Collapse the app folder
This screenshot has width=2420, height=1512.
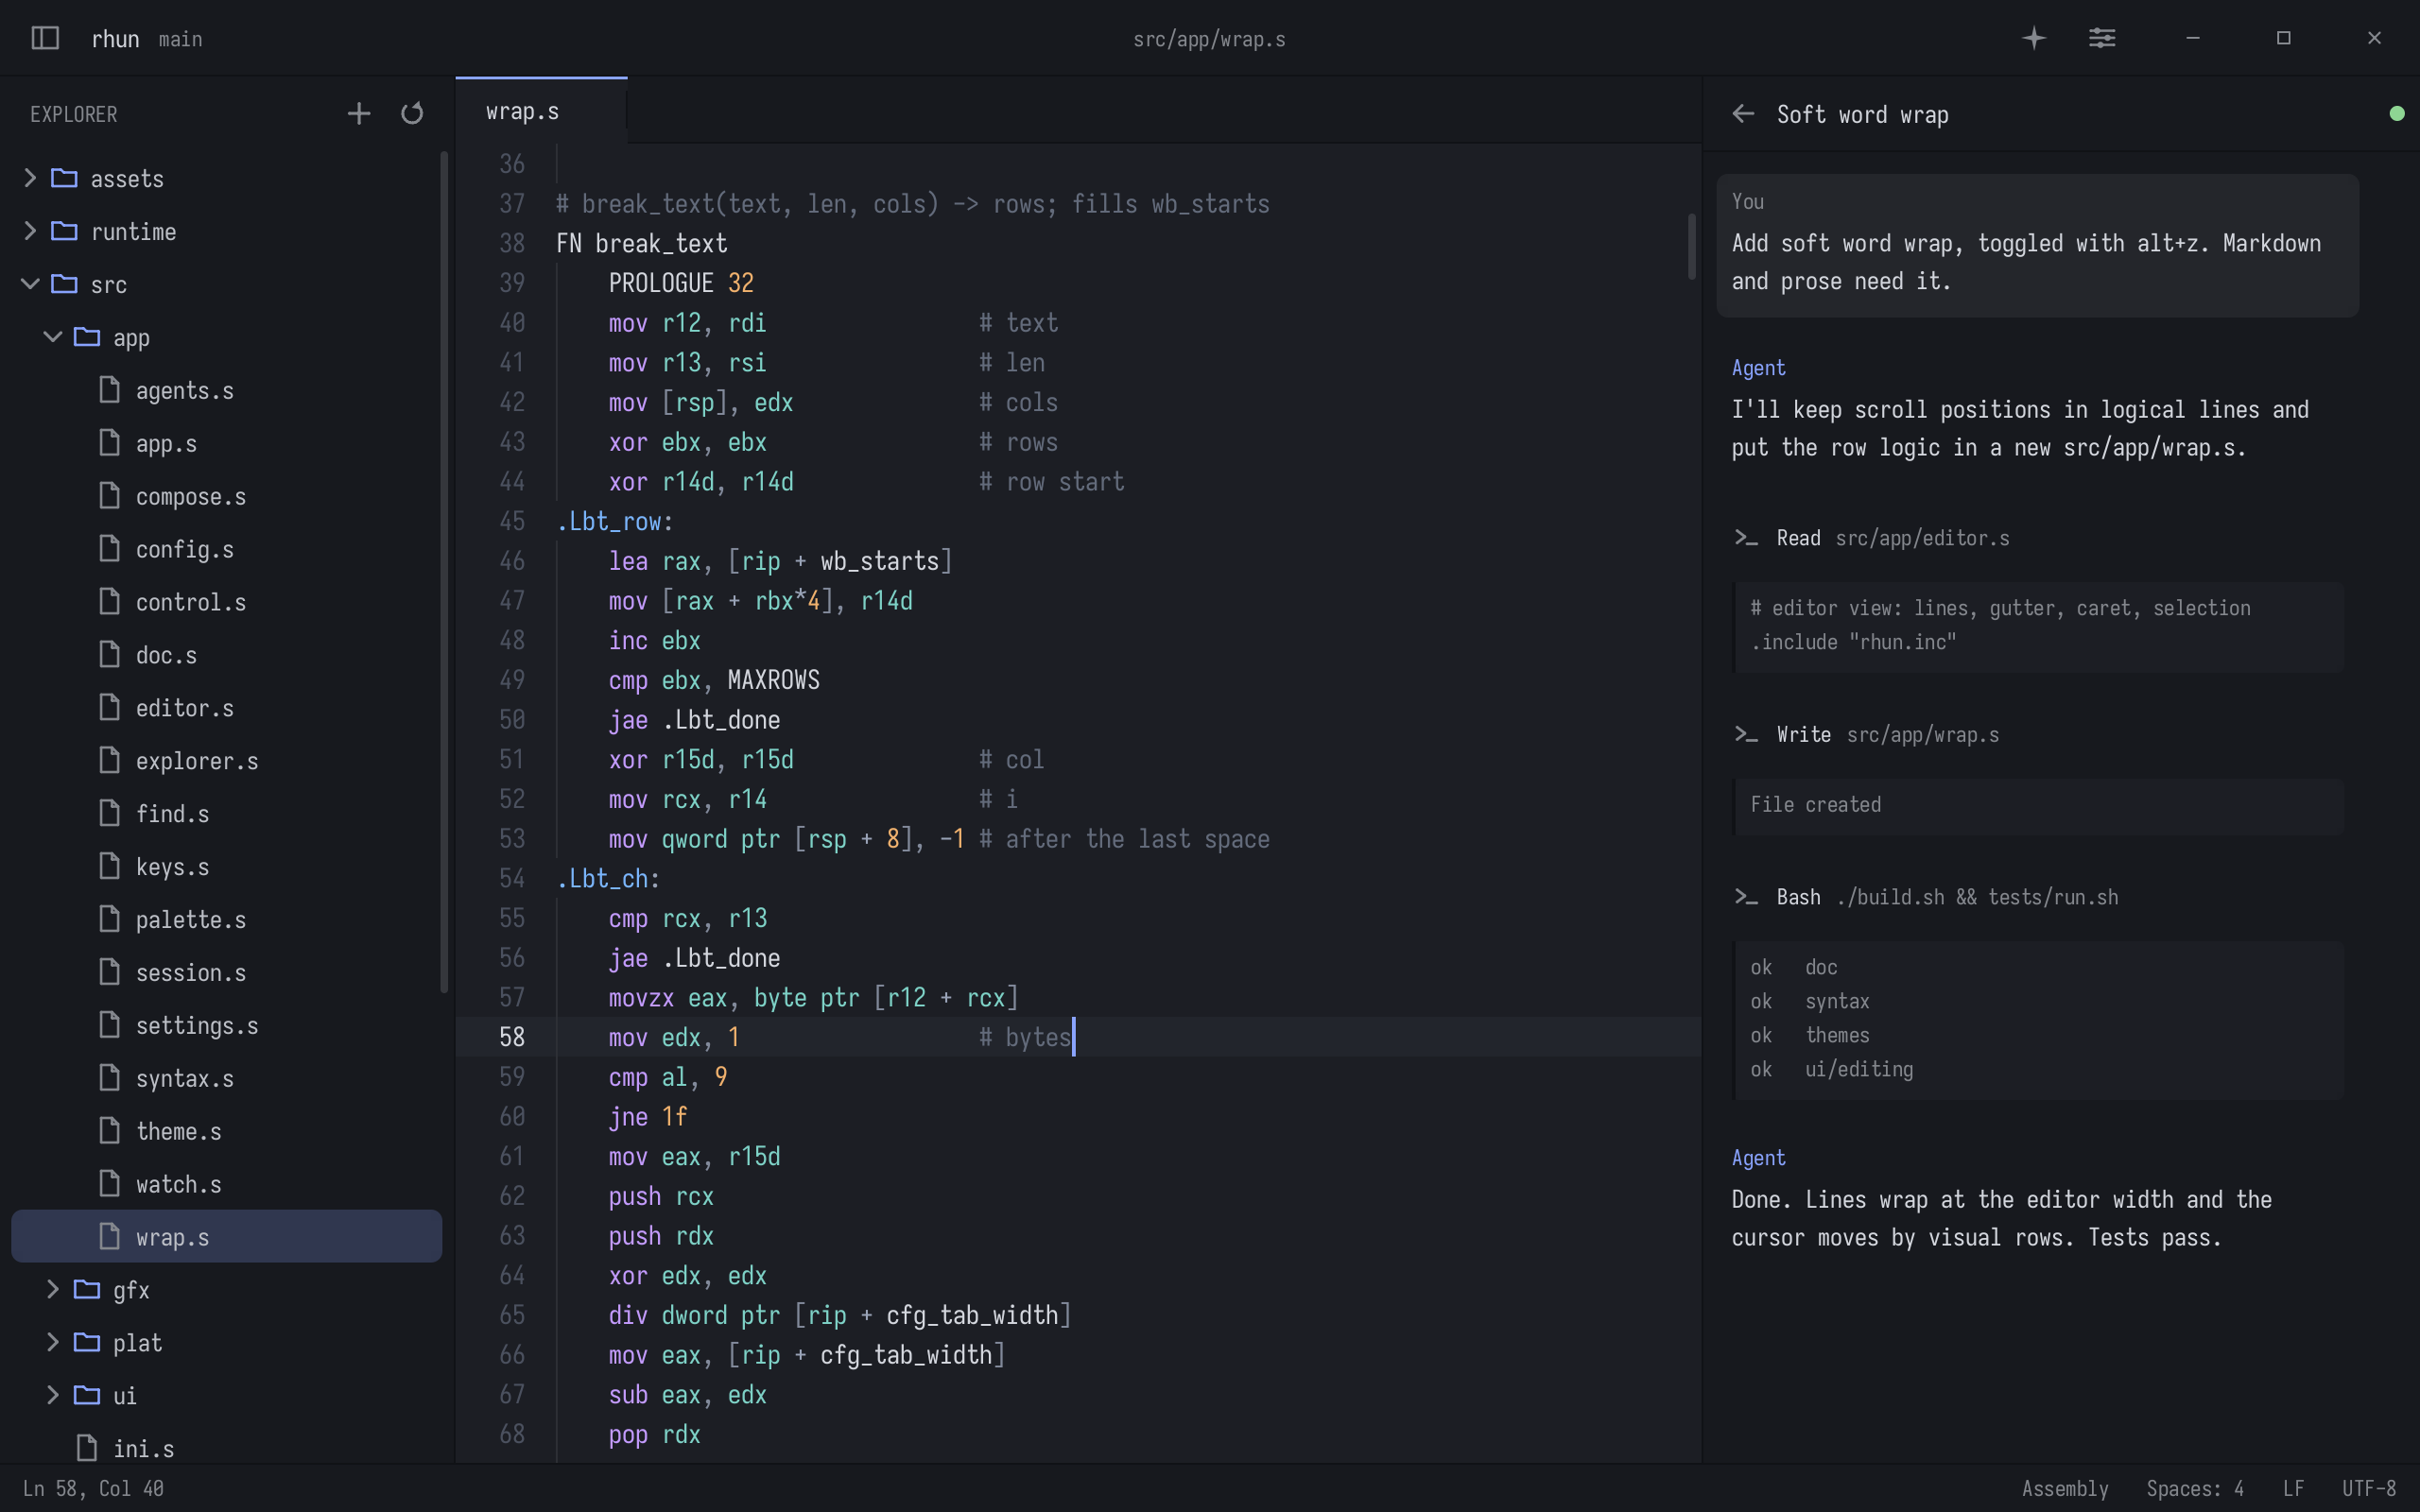tap(53, 337)
